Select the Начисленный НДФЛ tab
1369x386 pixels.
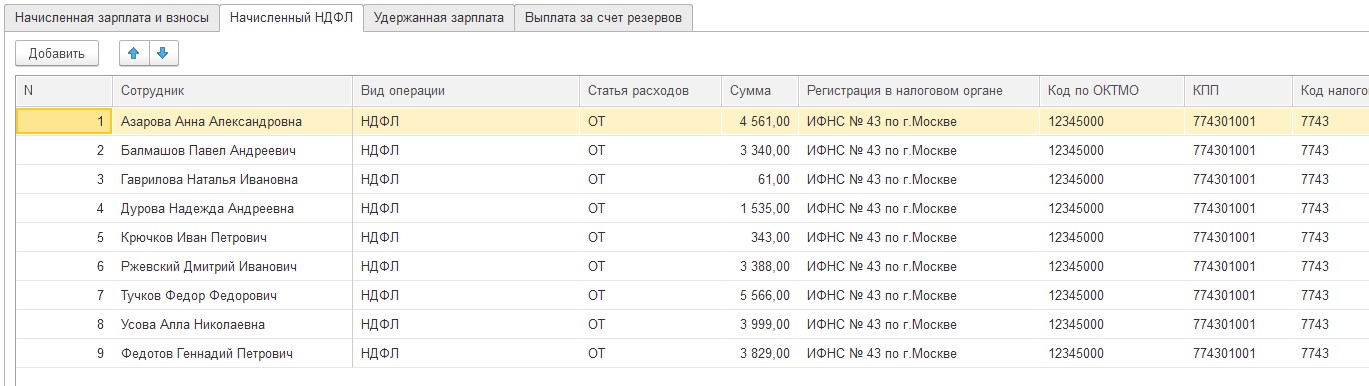coord(291,18)
